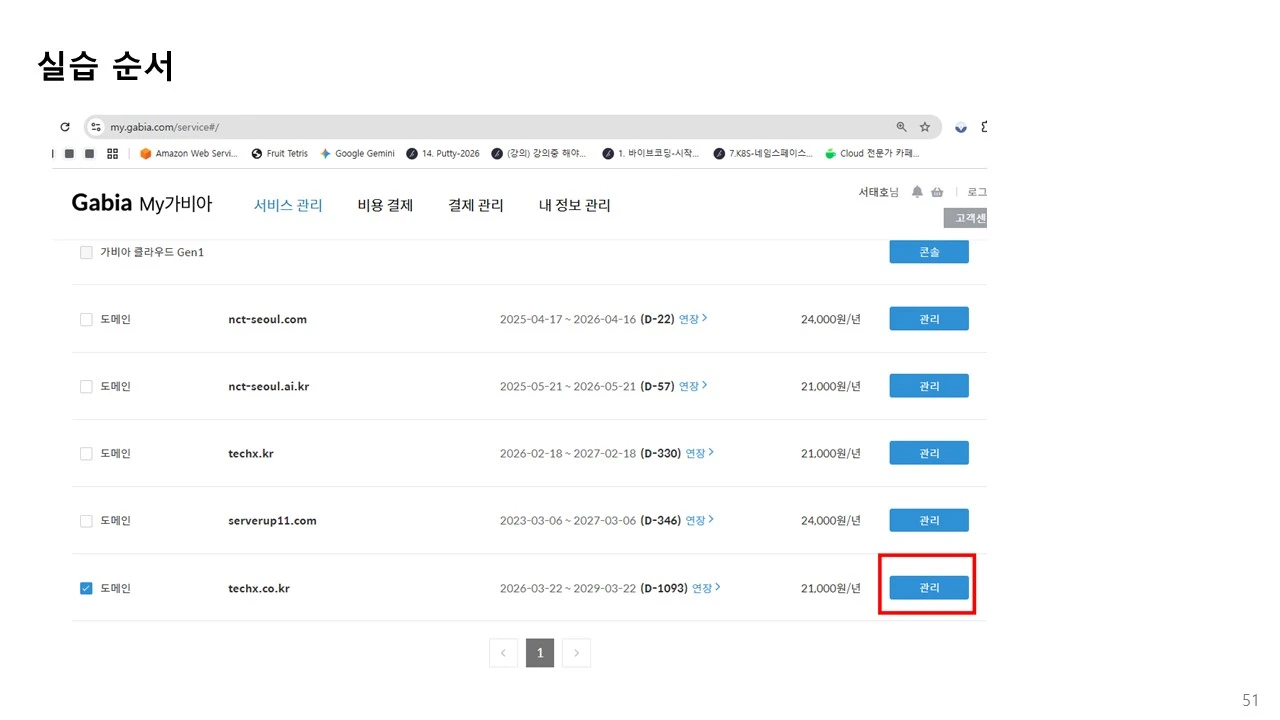
Task: Open the apps grid icon in bookmarks bar
Action: (113, 153)
